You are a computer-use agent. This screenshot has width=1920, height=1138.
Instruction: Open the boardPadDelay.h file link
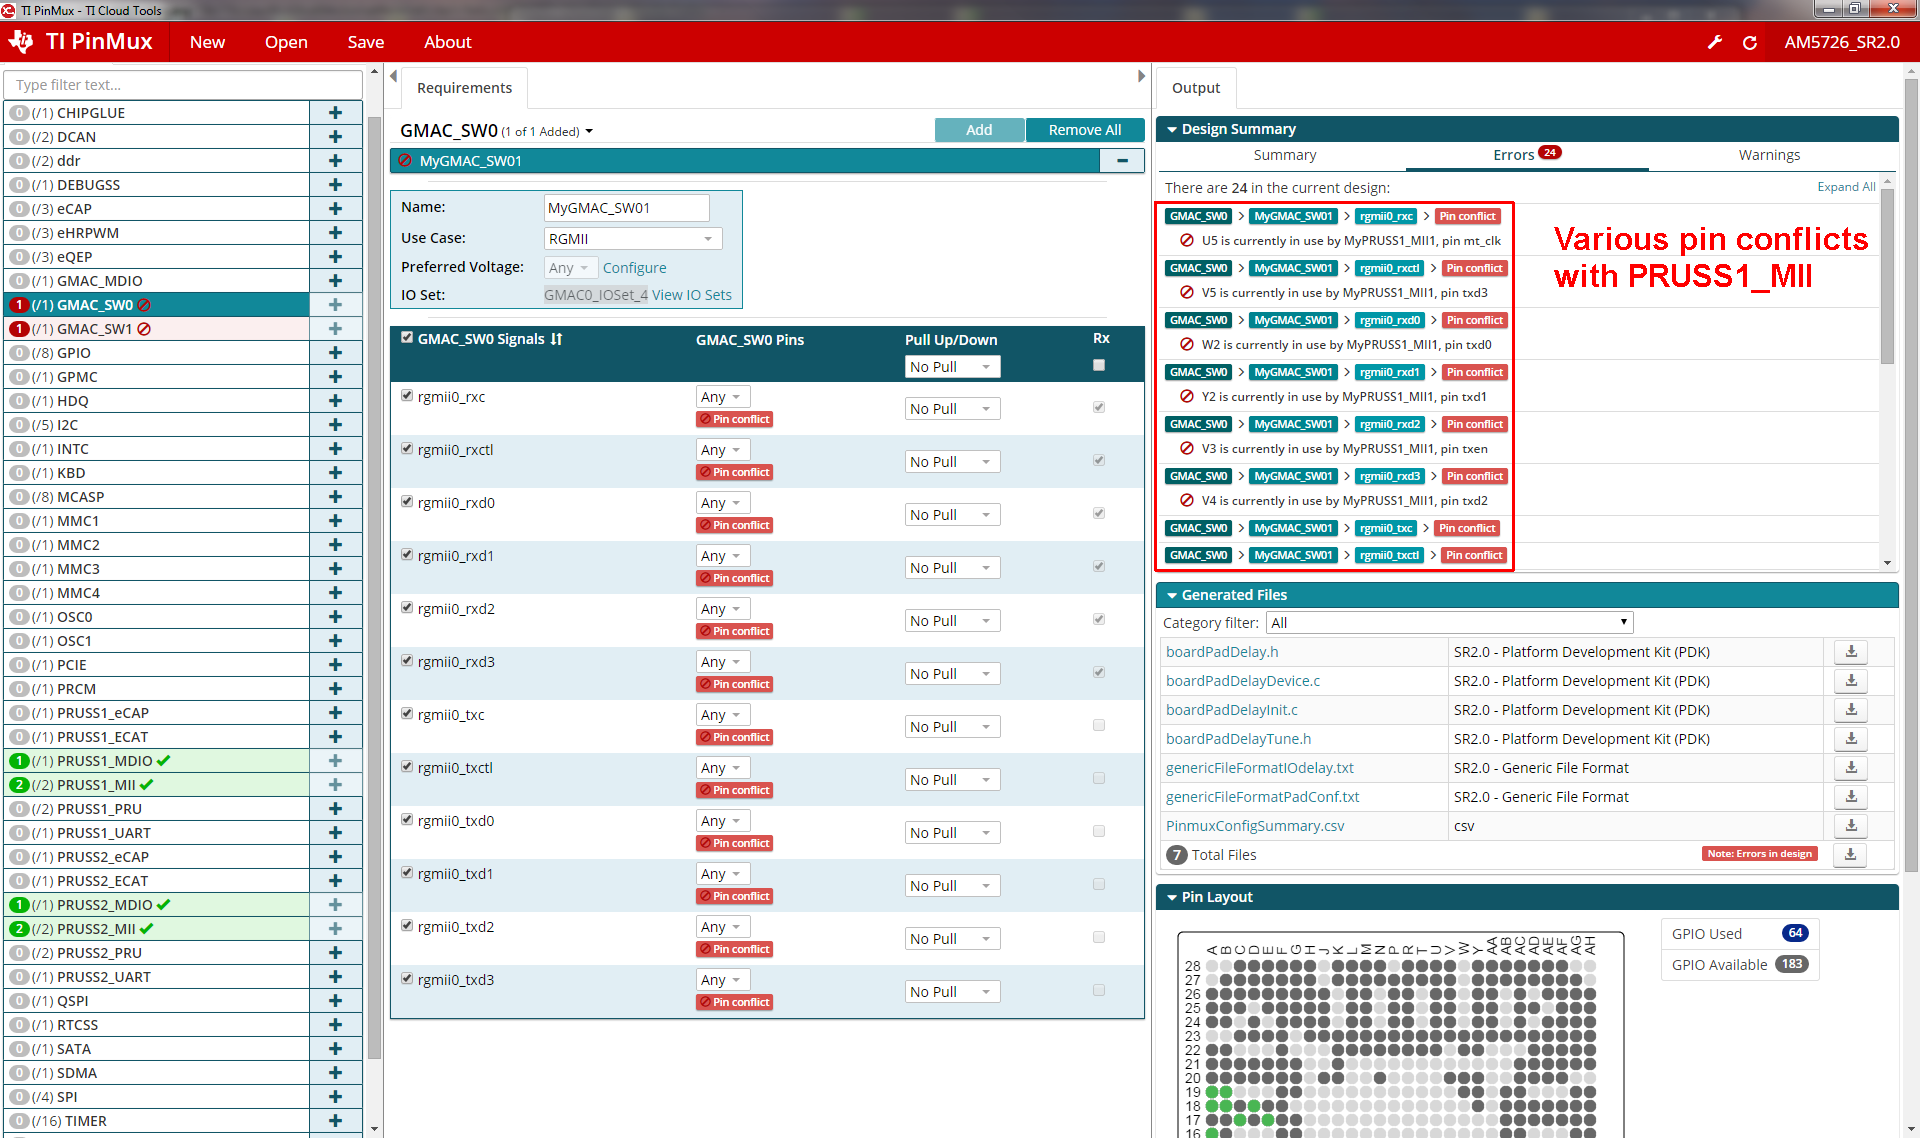click(1222, 652)
